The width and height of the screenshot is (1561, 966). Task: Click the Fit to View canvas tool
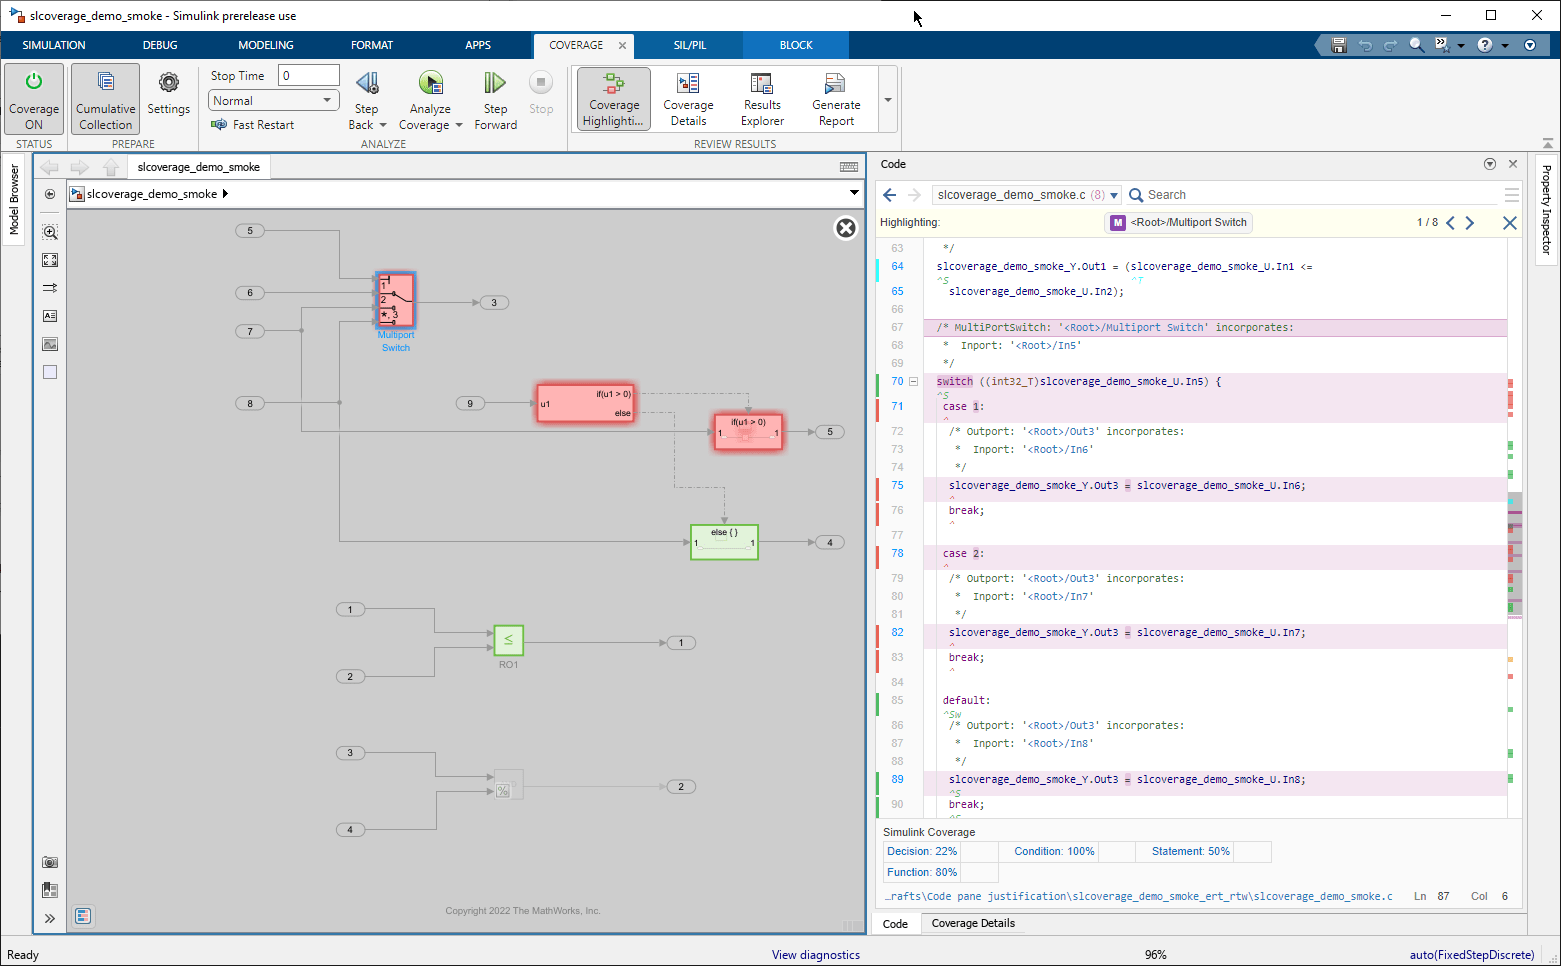coord(50,260)
